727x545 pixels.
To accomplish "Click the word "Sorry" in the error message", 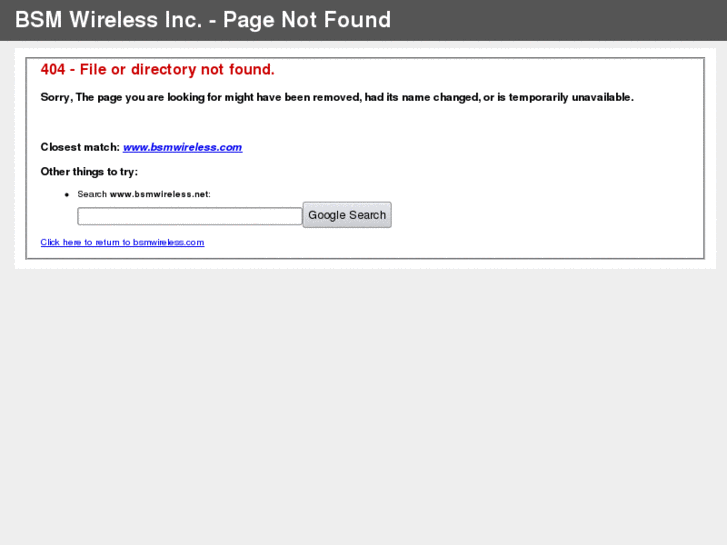I will pyautogui.click(x=56, y=97).
